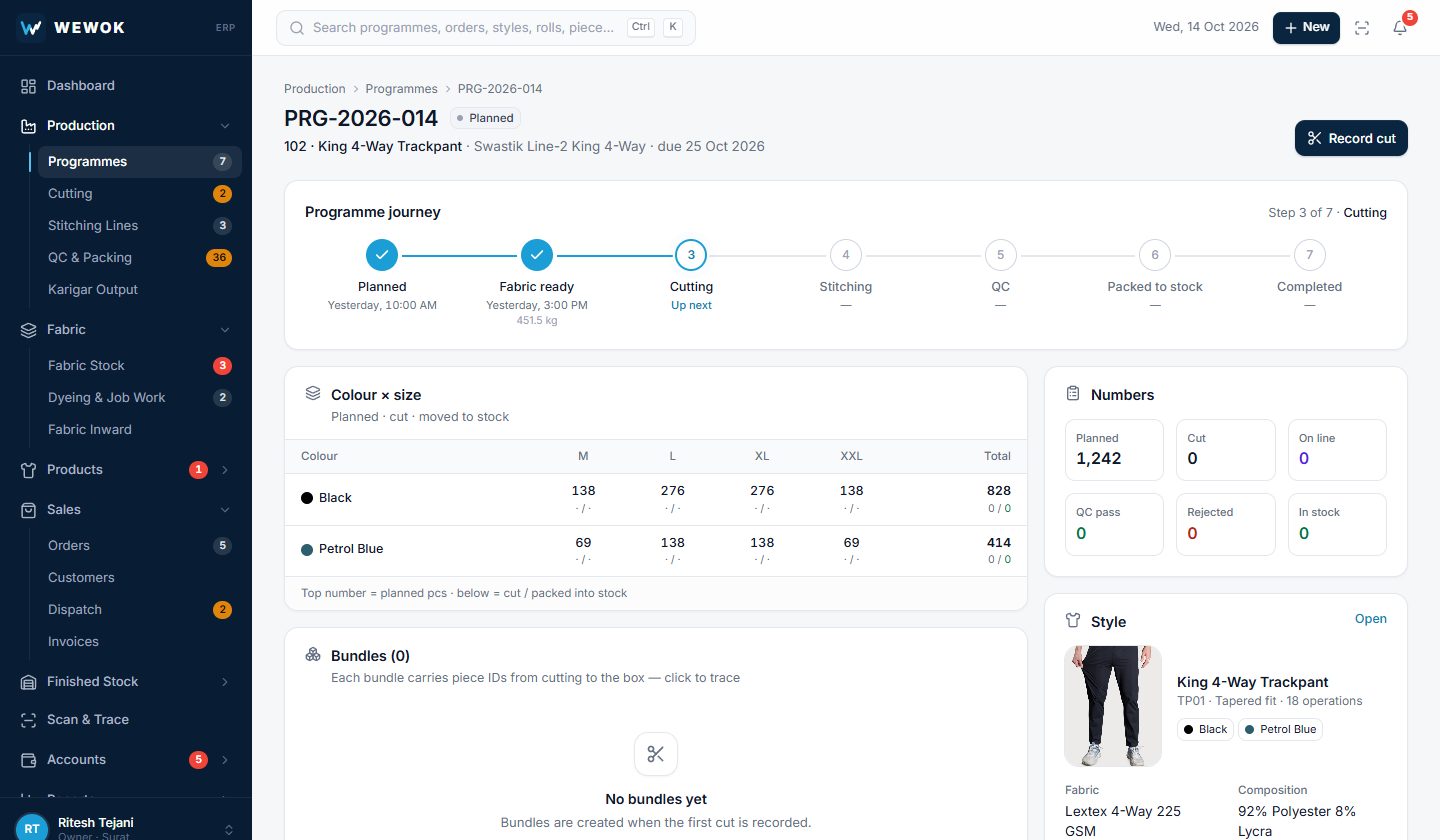Expand the Accounts section chevron
The height and width of the screenshot is (840, 1440).
(225, 760)
